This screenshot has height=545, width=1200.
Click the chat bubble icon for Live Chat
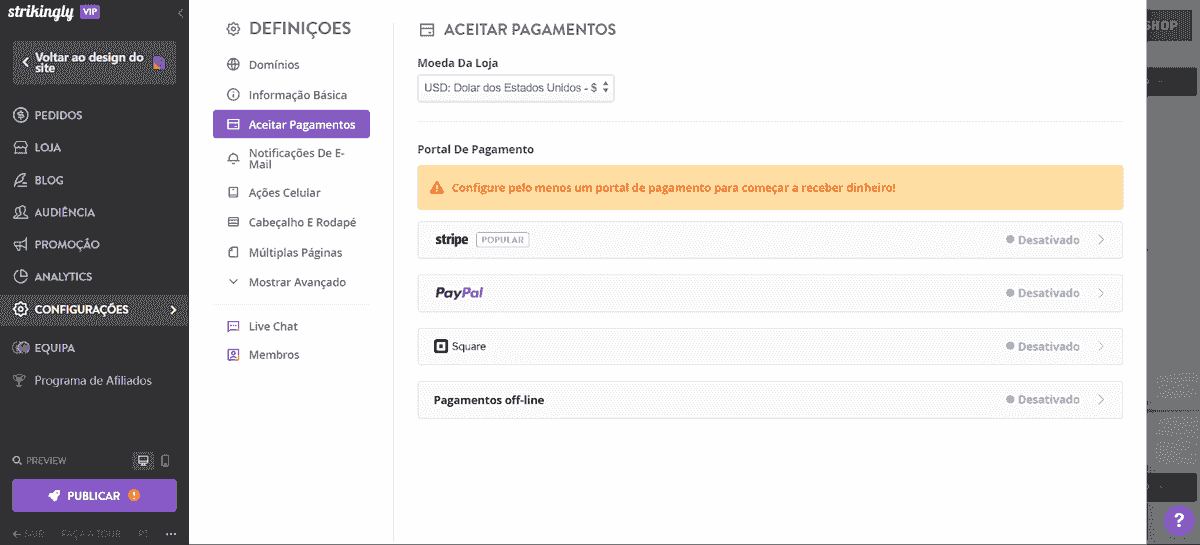(233, 326)
